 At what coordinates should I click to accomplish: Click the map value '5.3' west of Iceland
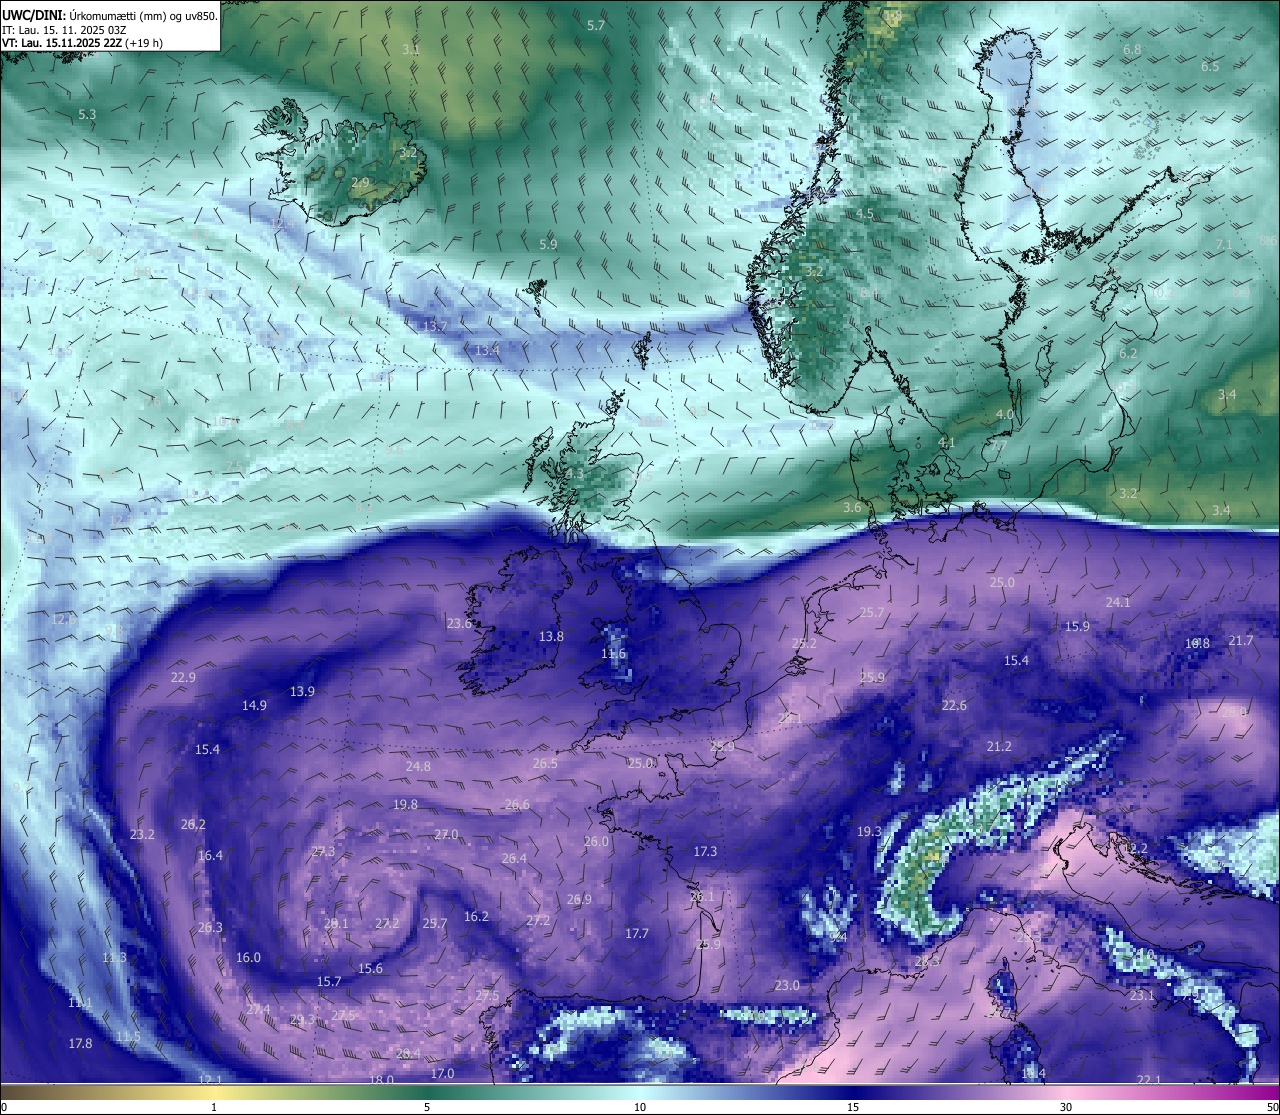tap(87, 114)
